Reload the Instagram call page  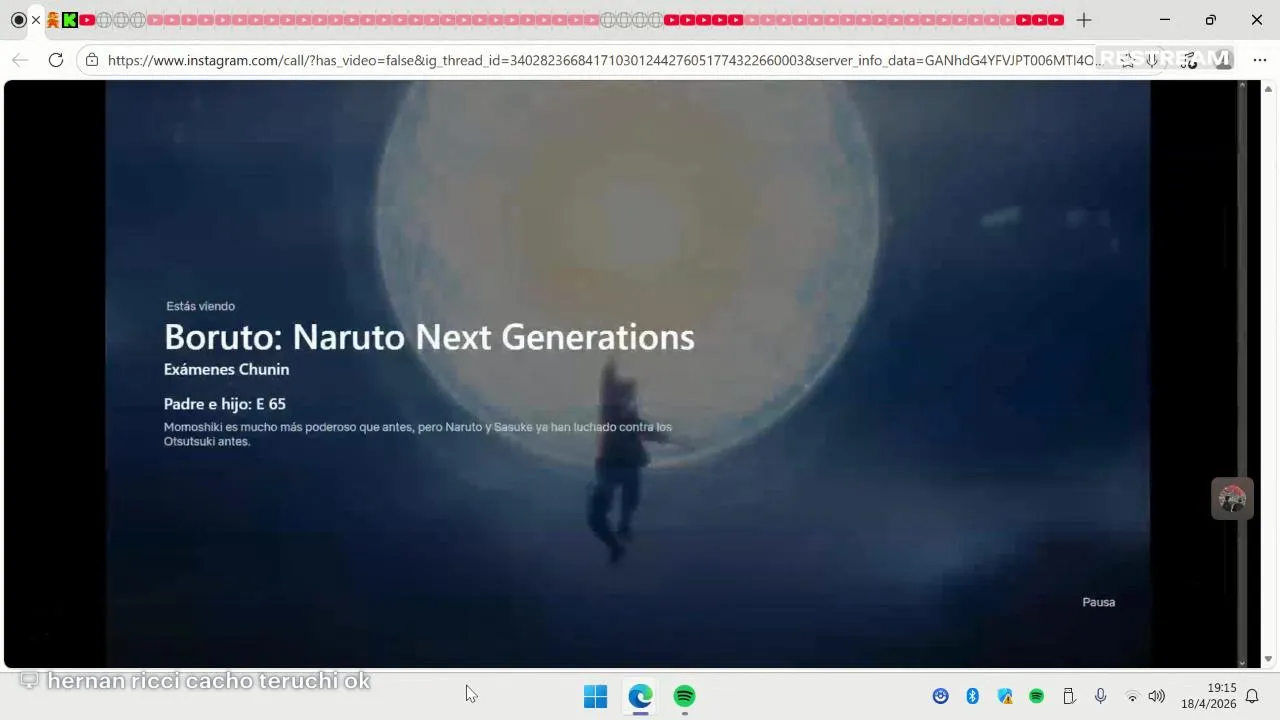pos(56,60)
